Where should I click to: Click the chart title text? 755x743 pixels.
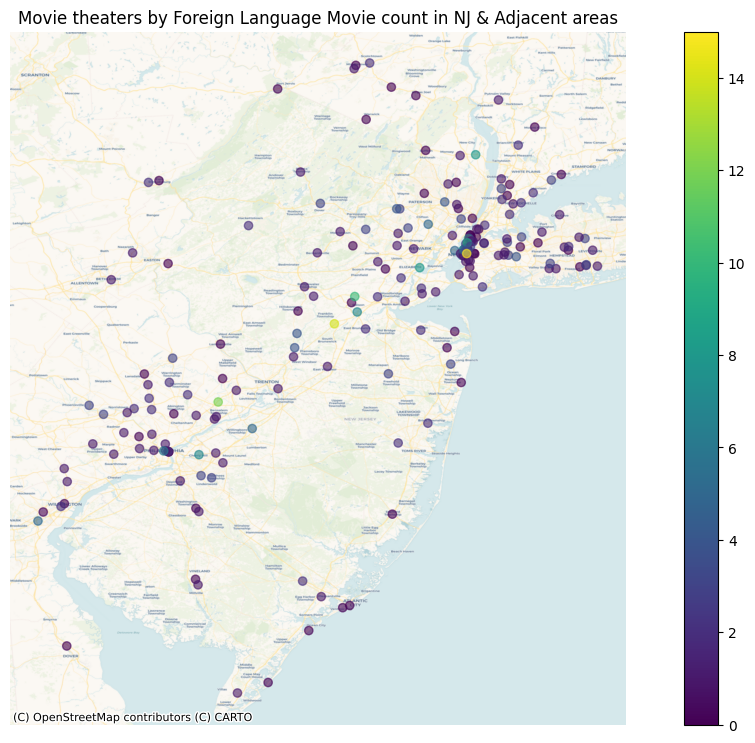pos(318,18)
